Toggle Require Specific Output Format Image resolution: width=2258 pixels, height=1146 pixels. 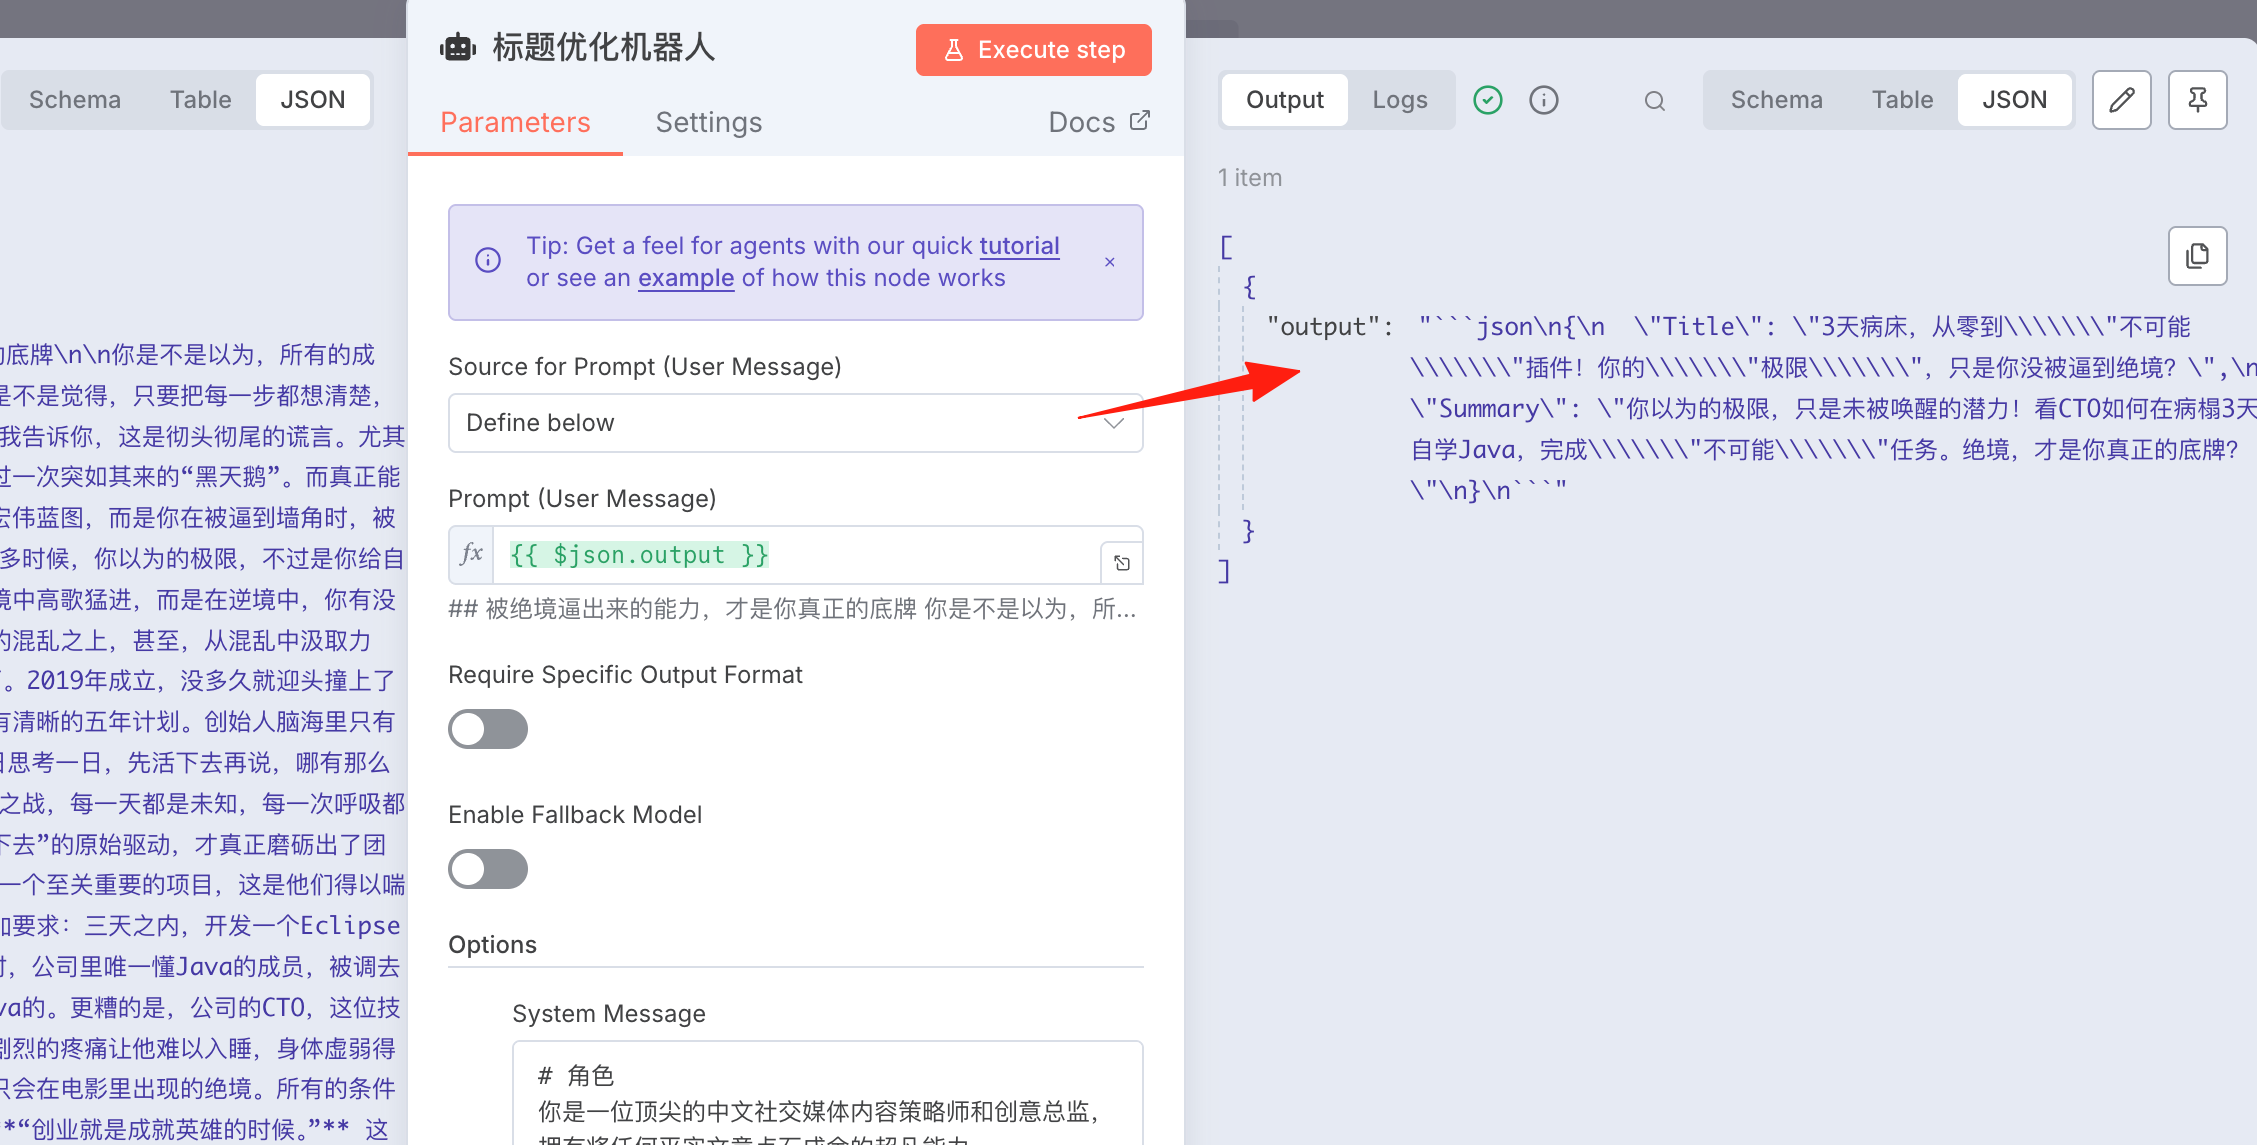(488, 729)
